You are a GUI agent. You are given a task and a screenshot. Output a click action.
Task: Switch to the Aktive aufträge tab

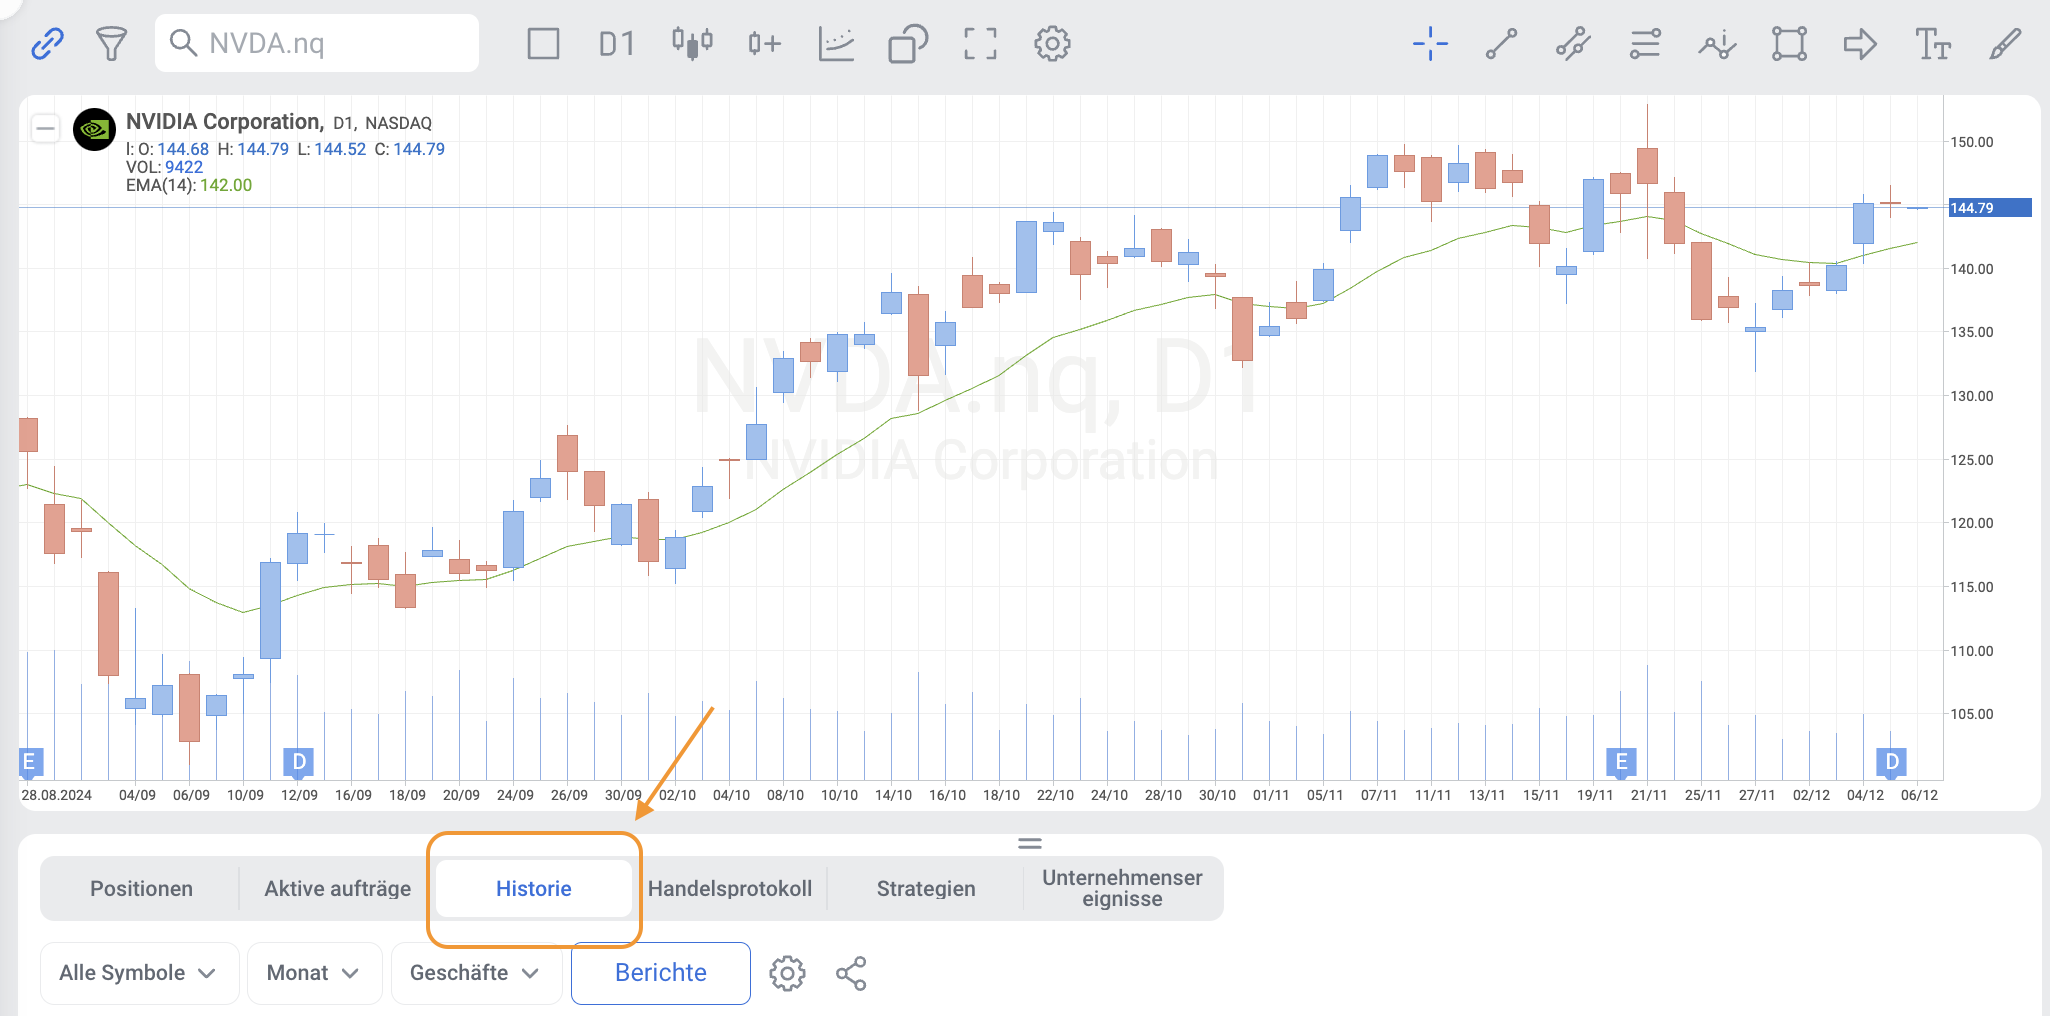337,889
